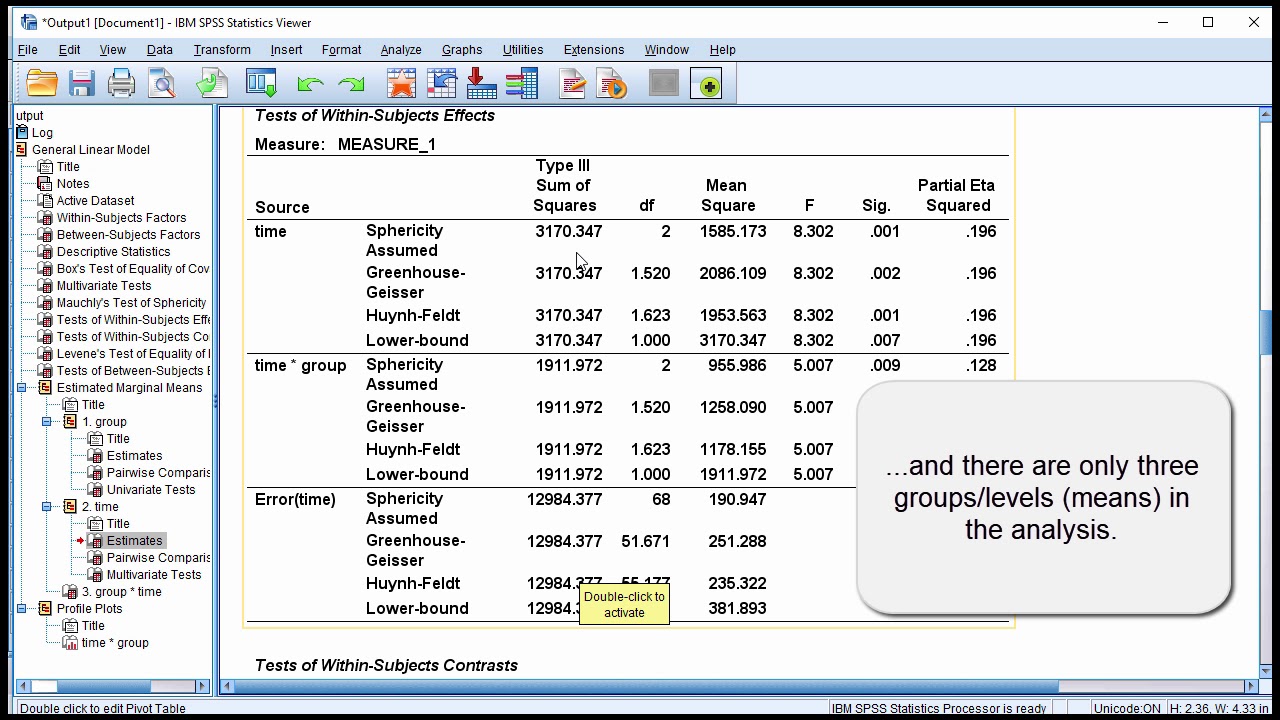Click the Print icon
The width and height of the screenshot is (1280, 720).
pos(121,84)
